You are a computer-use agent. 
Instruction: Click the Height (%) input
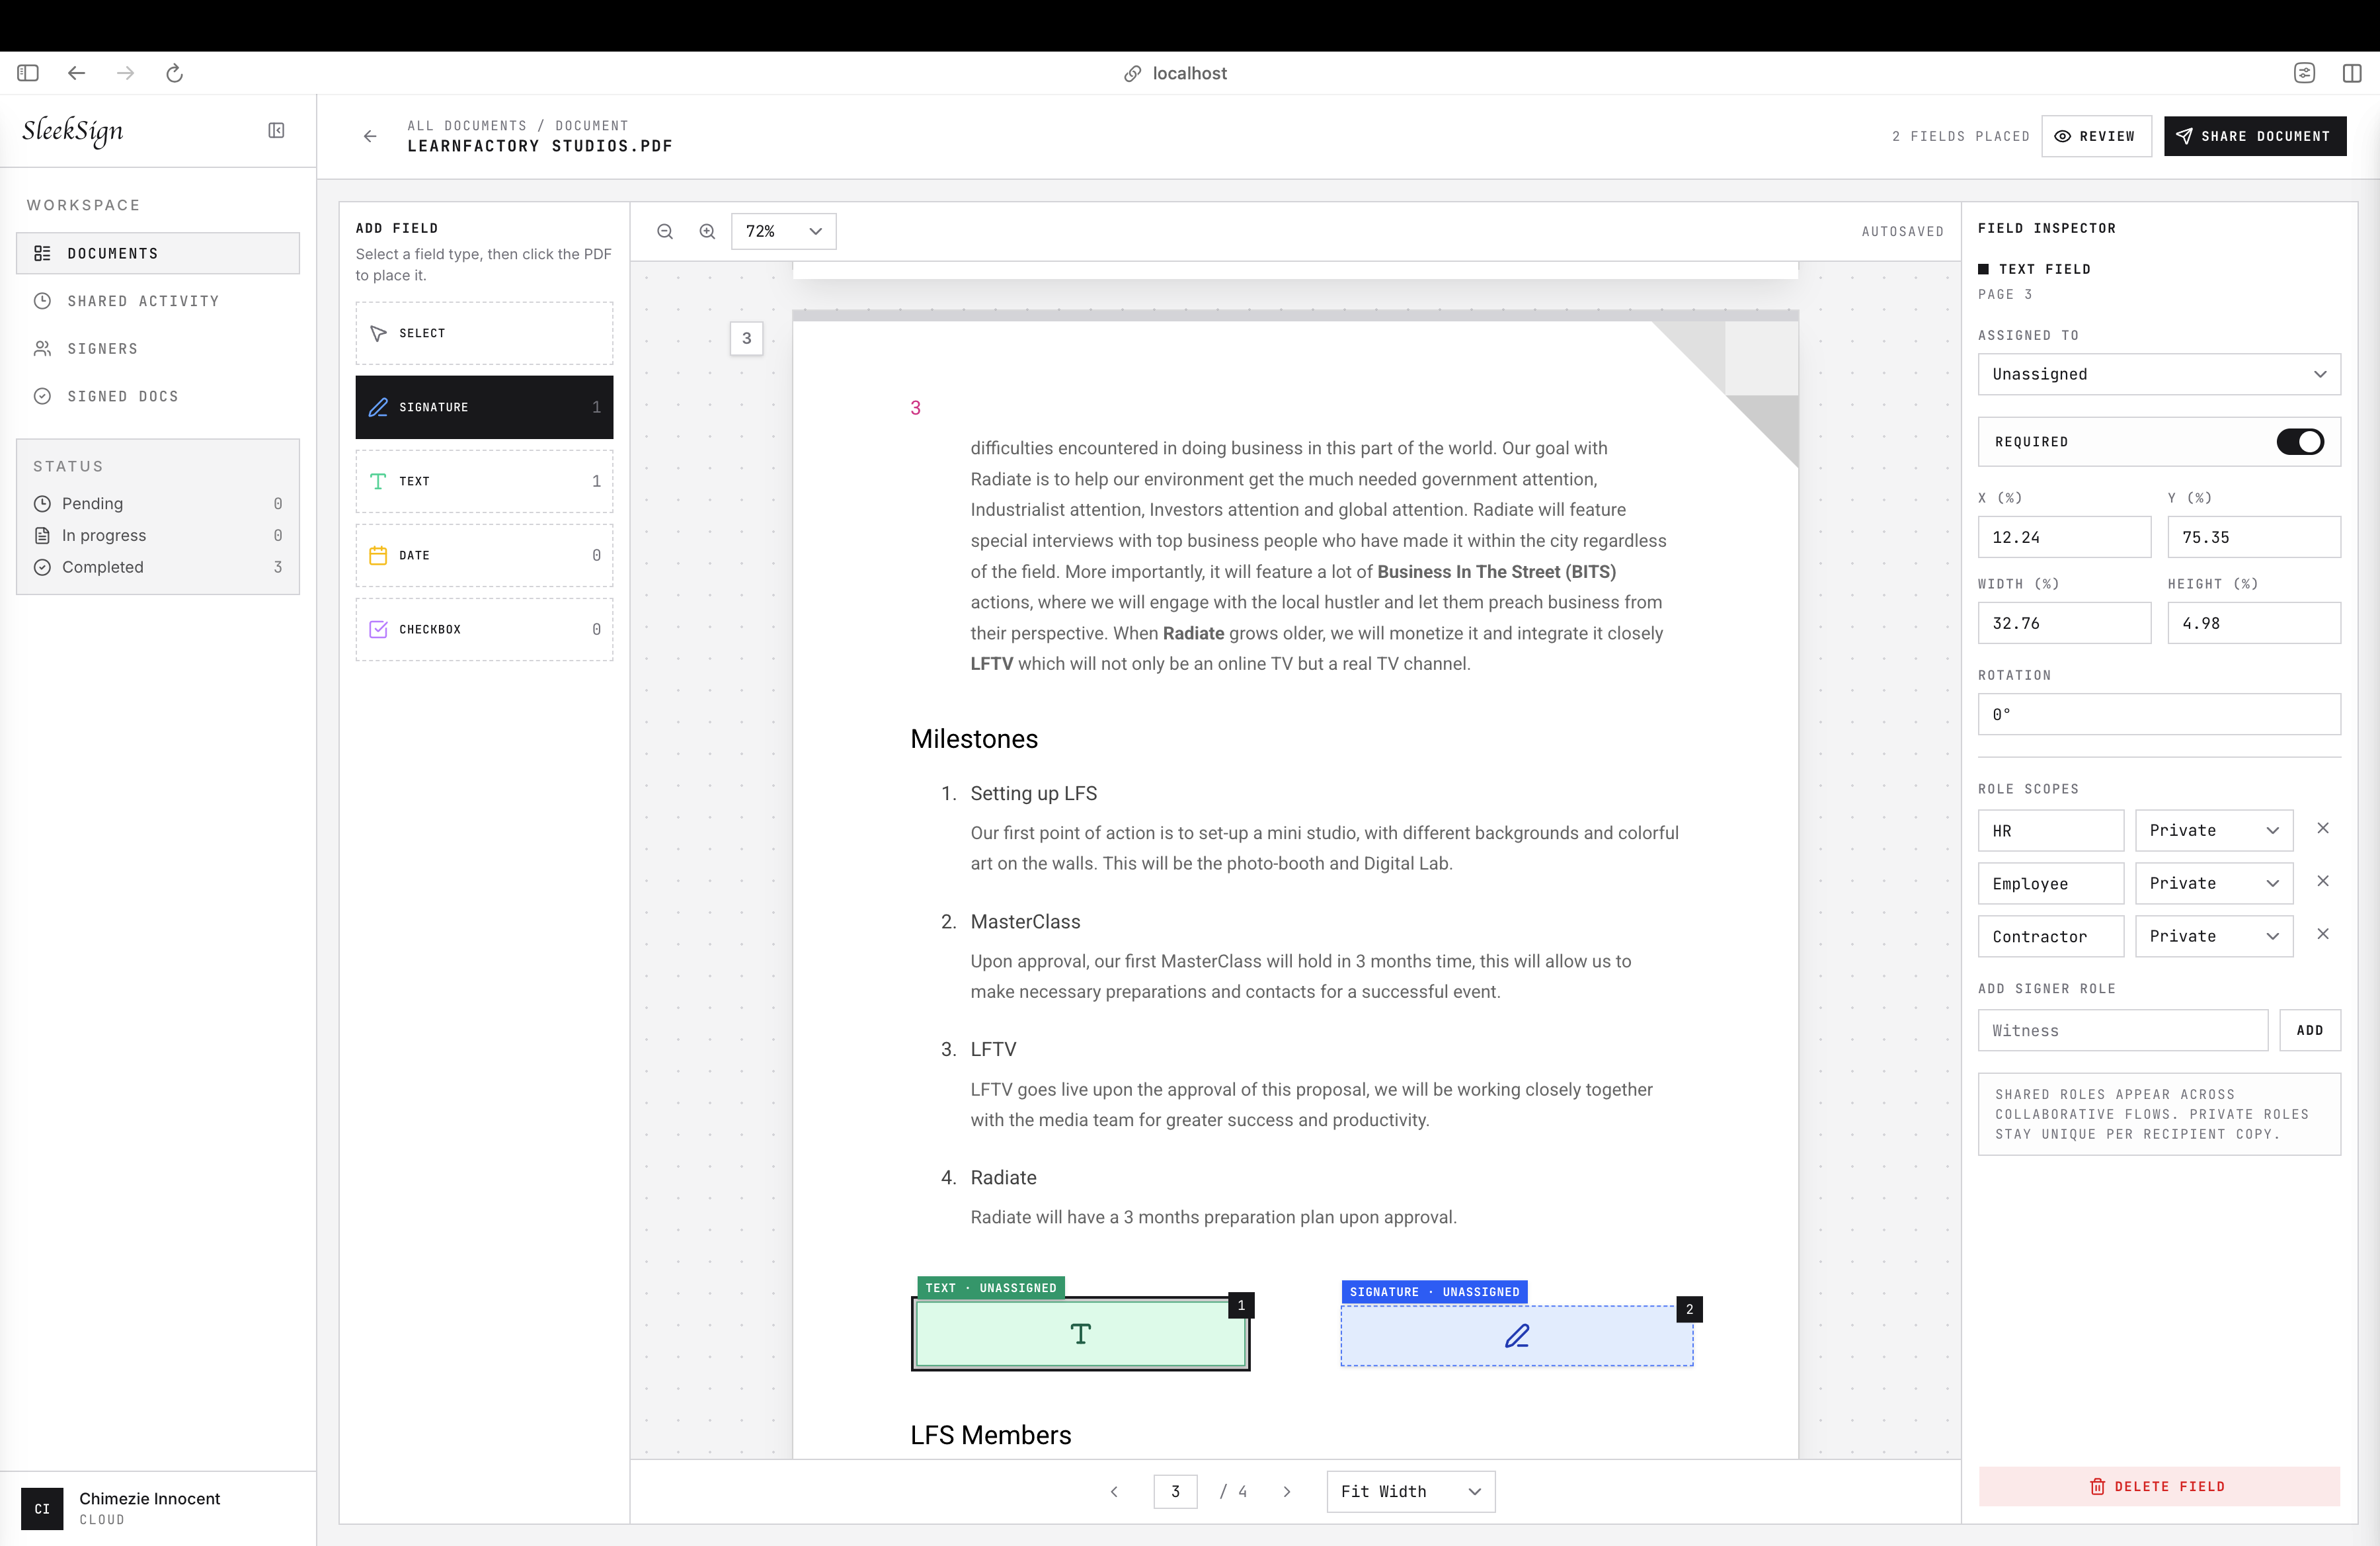pos(2254,623)
